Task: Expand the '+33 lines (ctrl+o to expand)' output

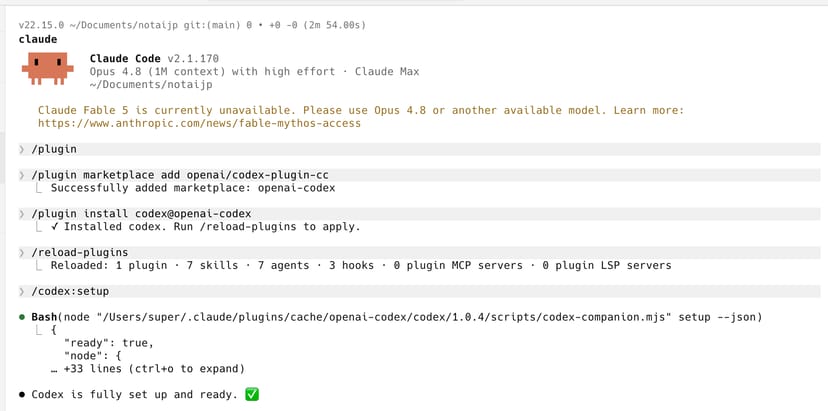Action: click(x=148, y=369)
